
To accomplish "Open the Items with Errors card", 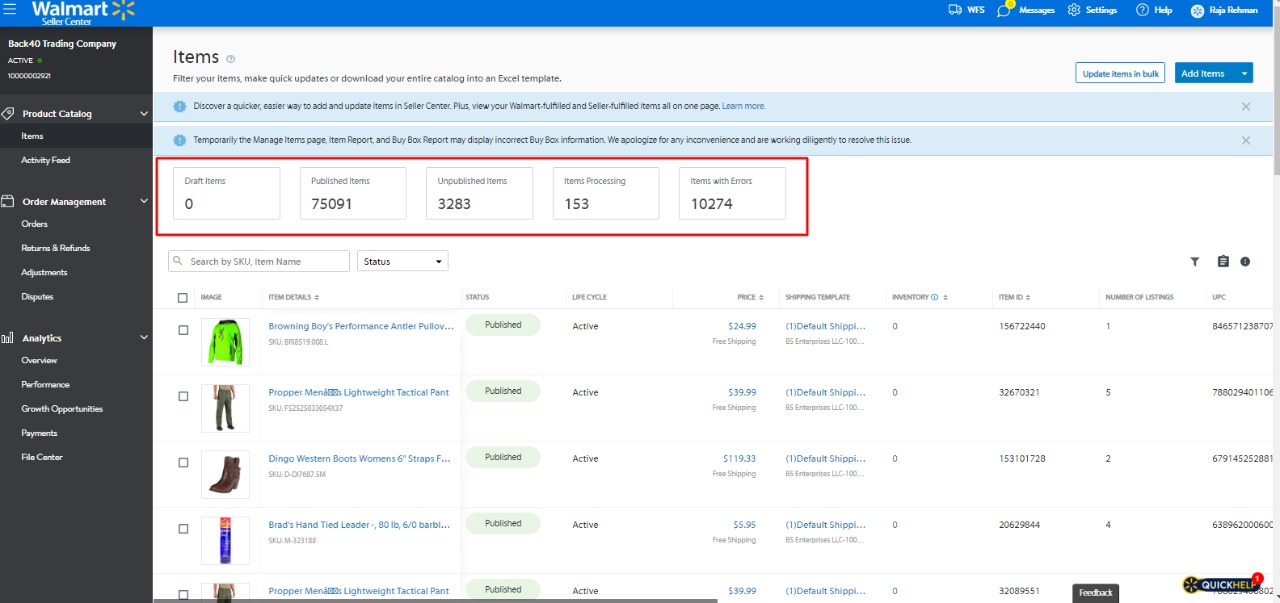I will coord(732,193).
